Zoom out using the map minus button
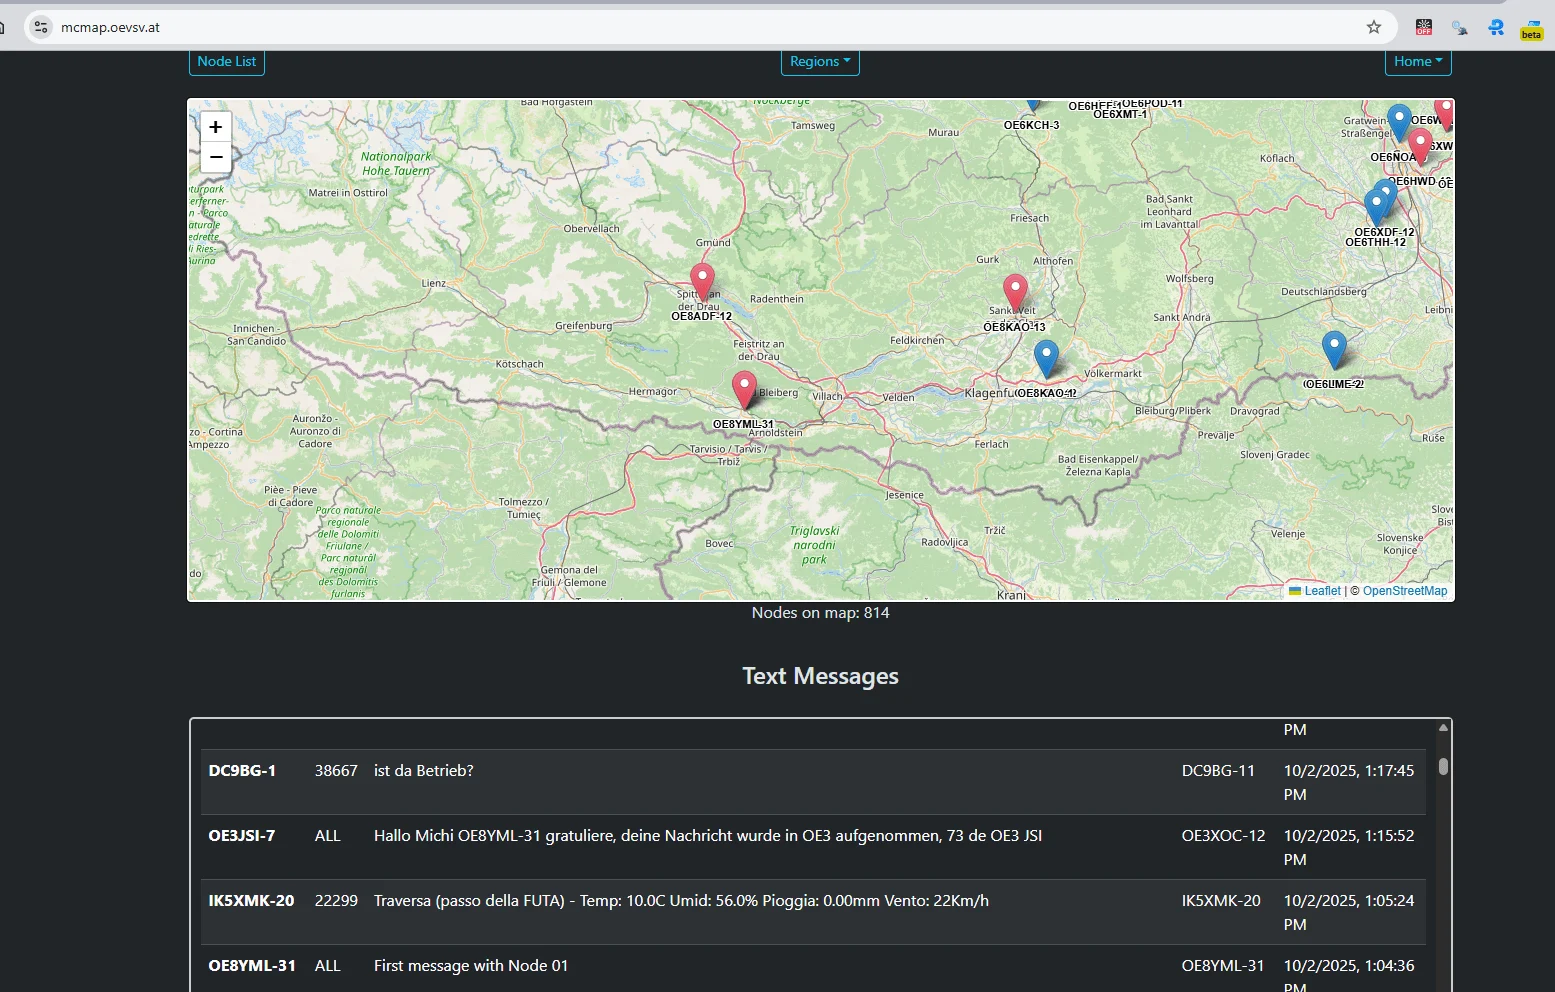 pos(215,157)
